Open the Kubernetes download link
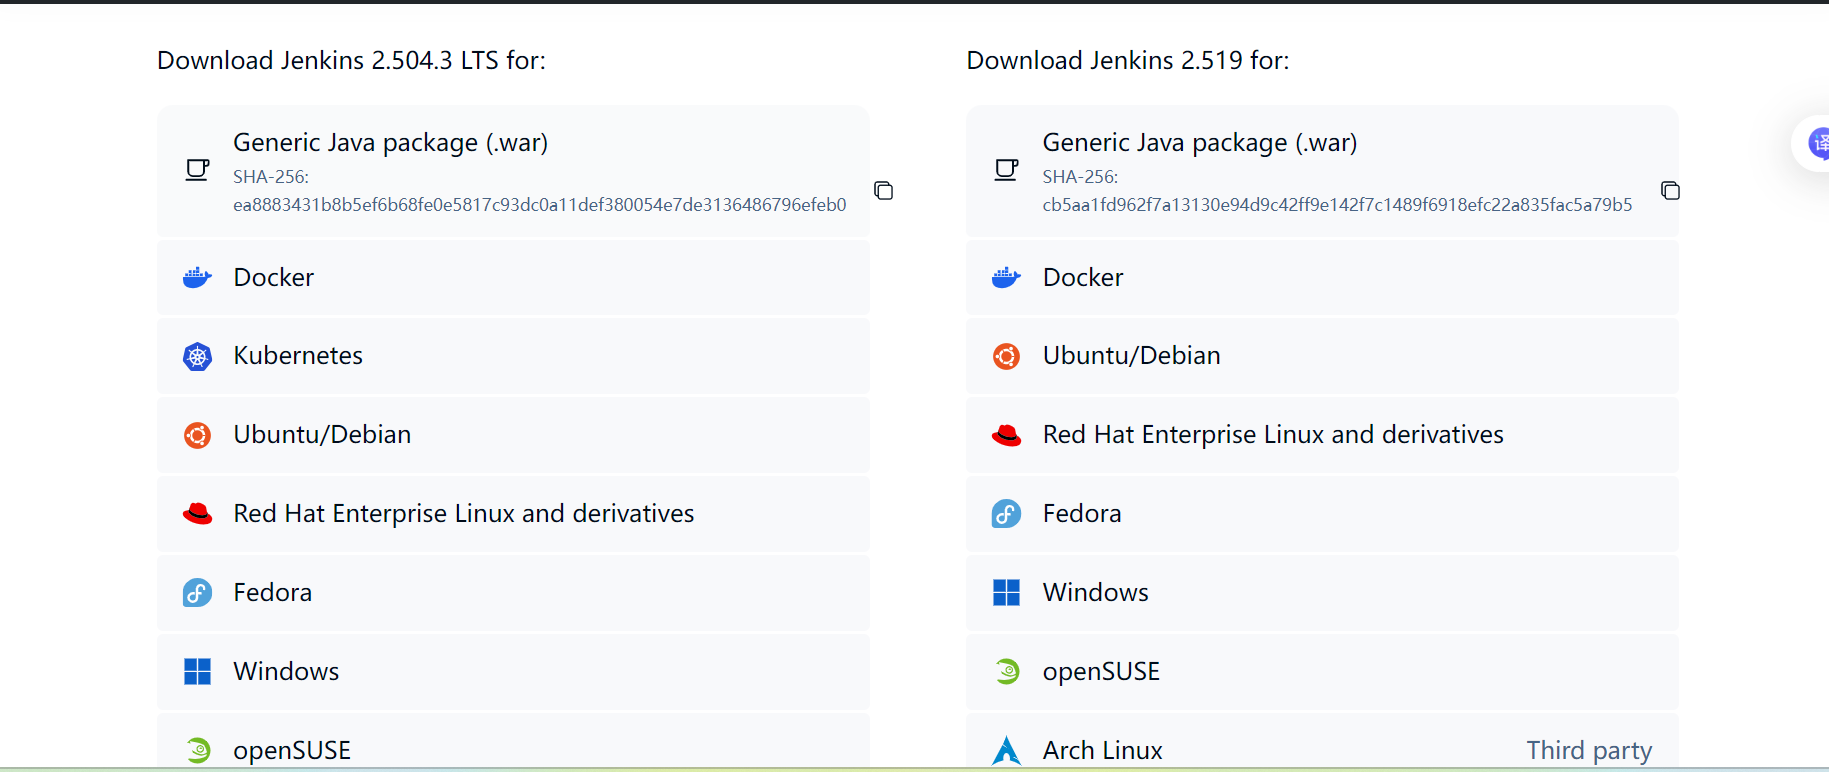The height and width of the screenshot is (772, 1829). click(x=513, y=356)
